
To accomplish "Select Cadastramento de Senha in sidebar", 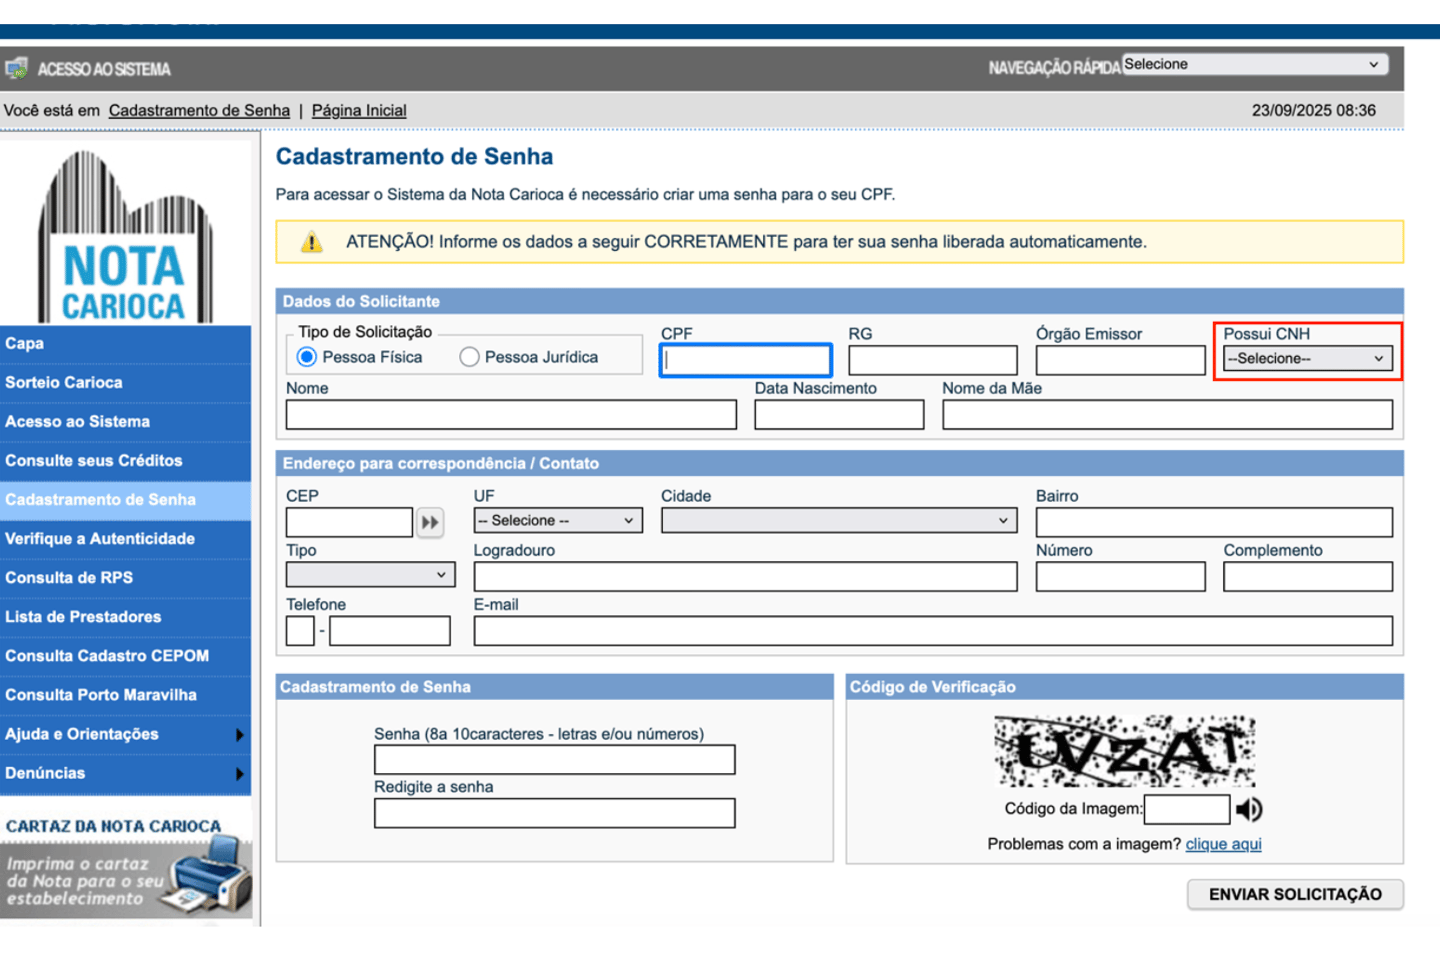I will pos(125,500).
